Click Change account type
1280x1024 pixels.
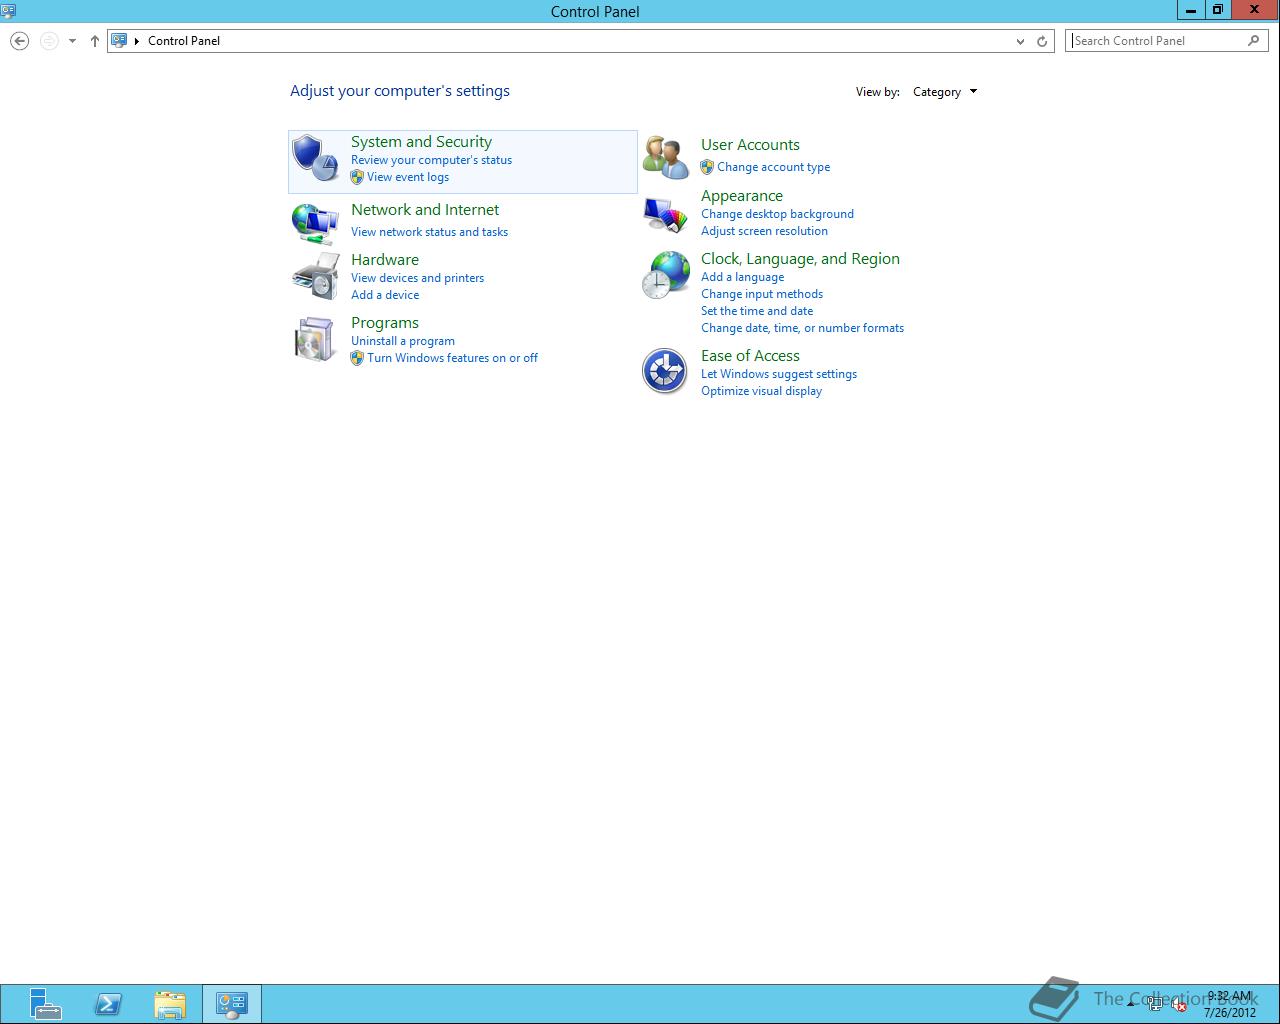[773, 167]
